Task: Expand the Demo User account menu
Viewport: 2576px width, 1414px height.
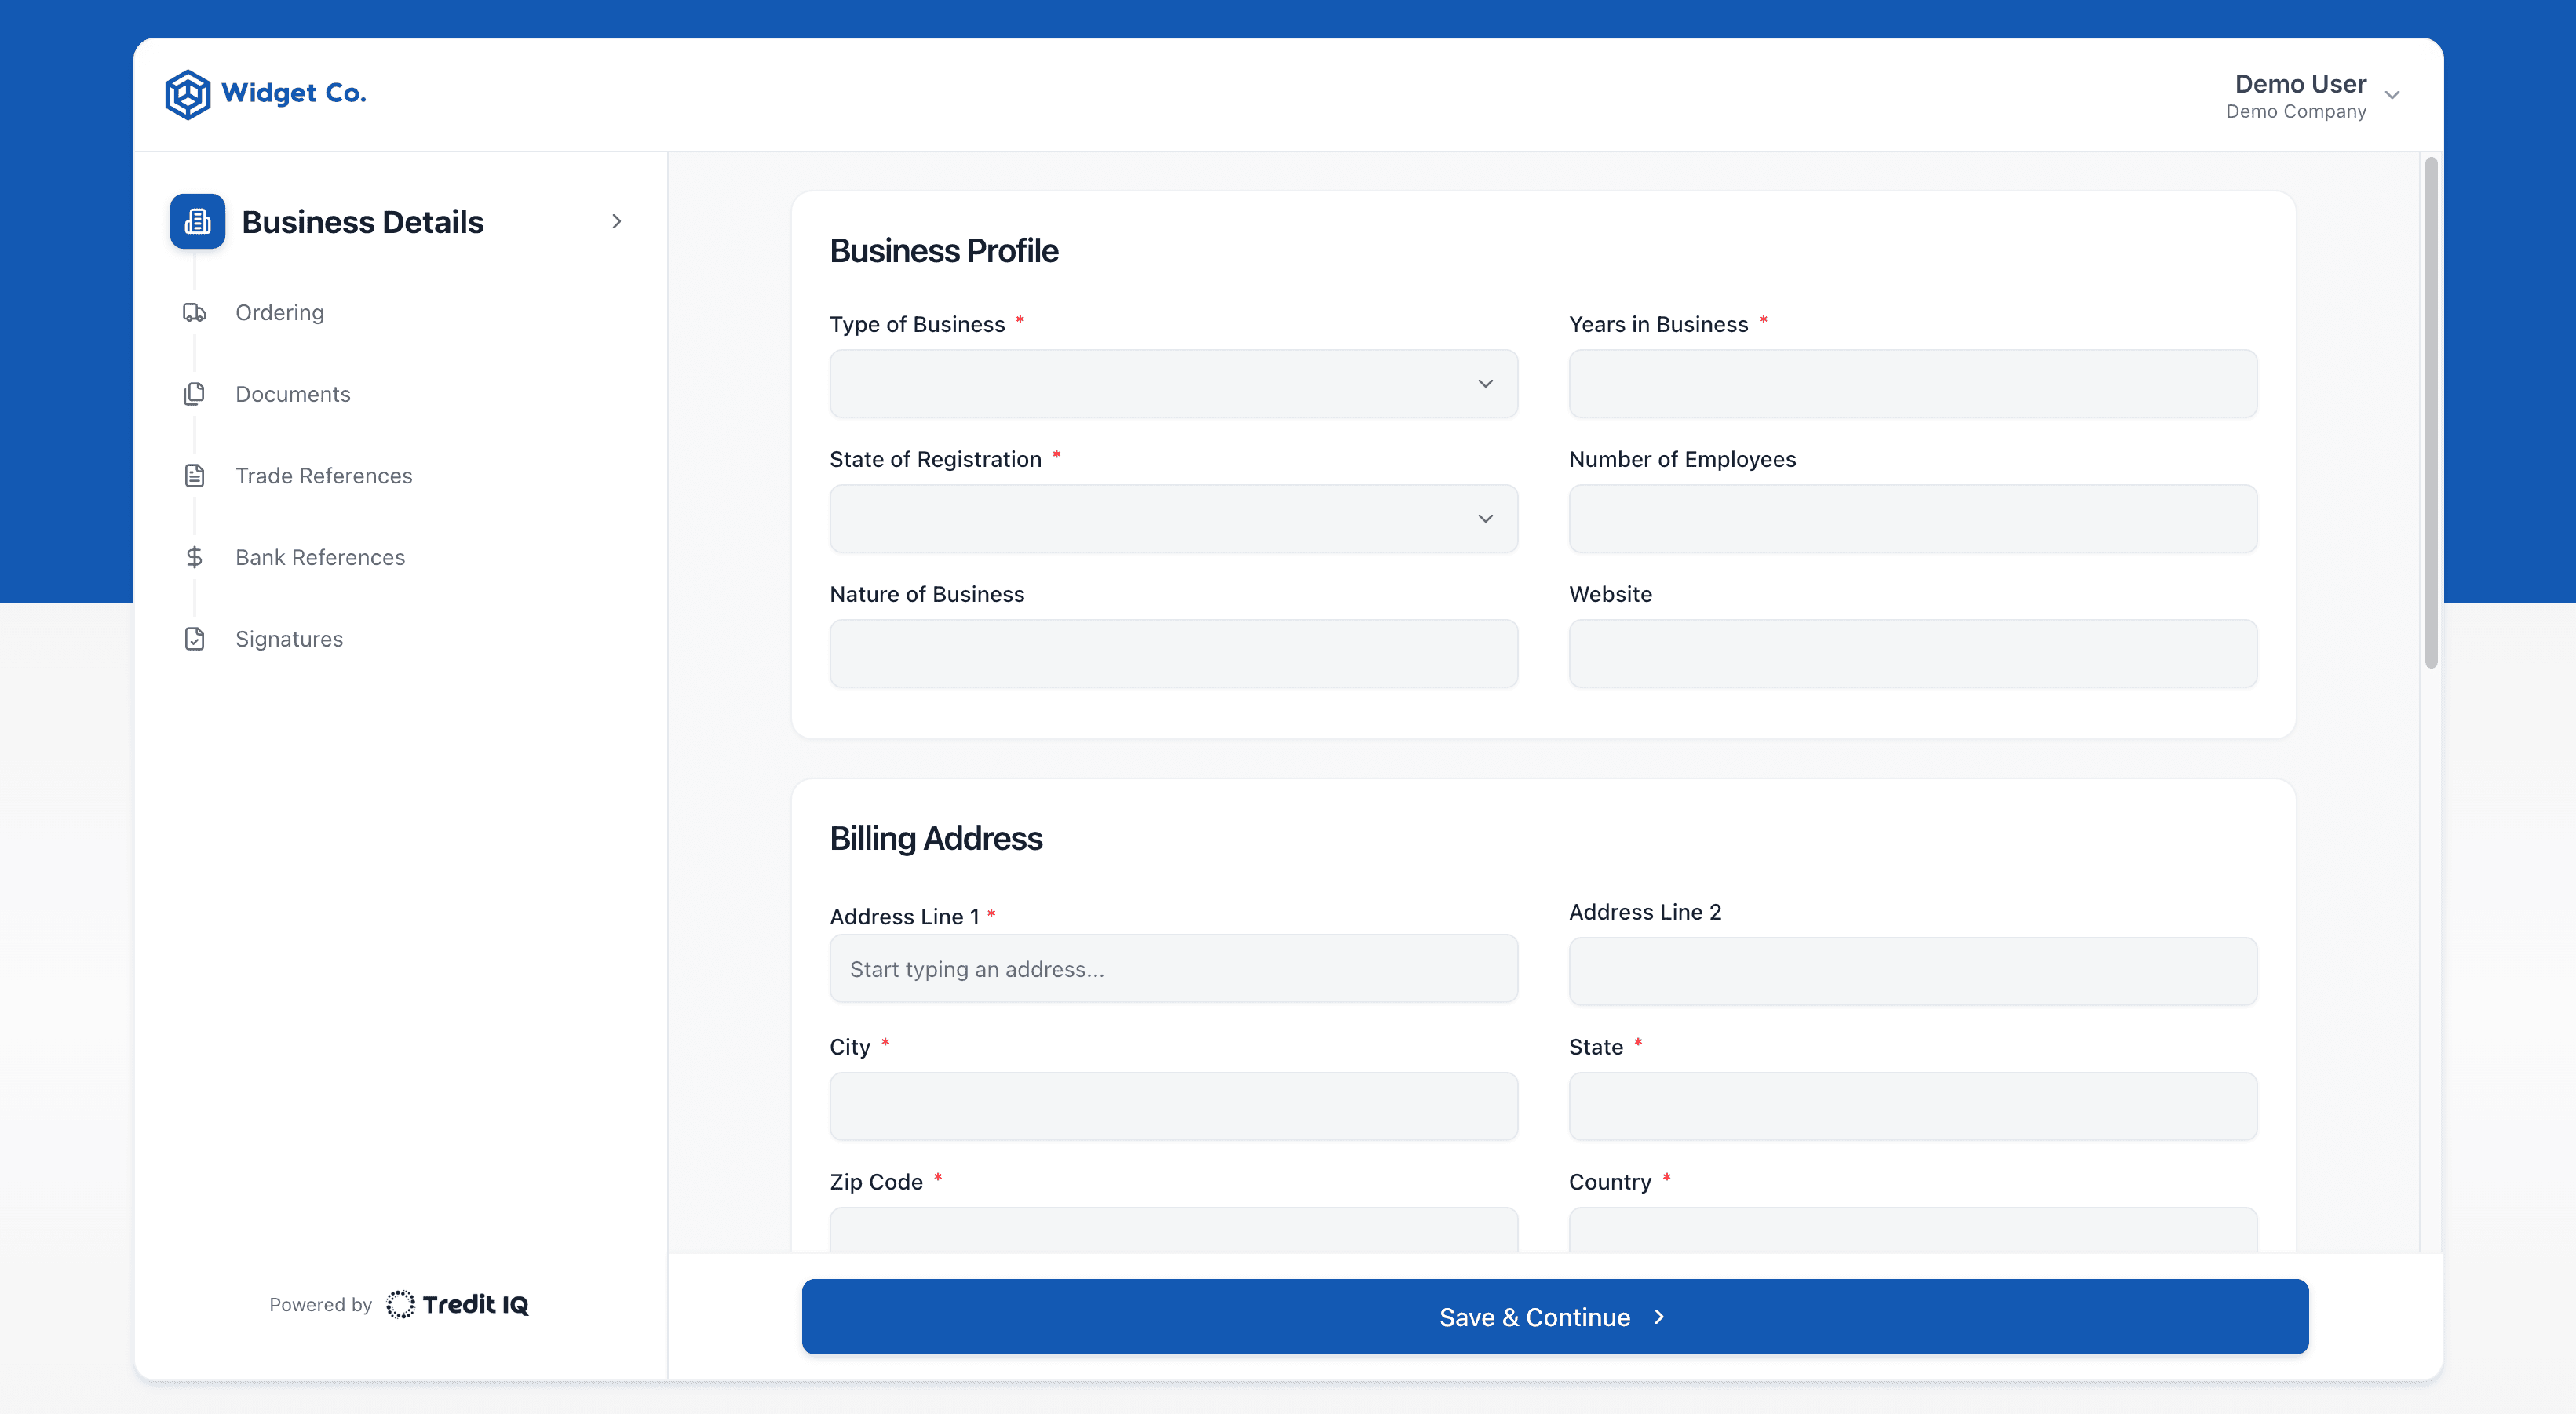Action: [x=2392, y=95]
